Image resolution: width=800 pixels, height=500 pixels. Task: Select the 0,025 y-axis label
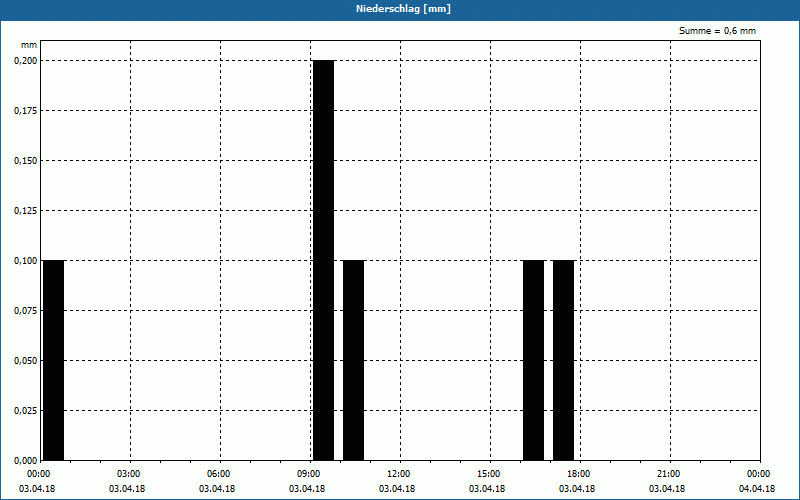[26, 410]
